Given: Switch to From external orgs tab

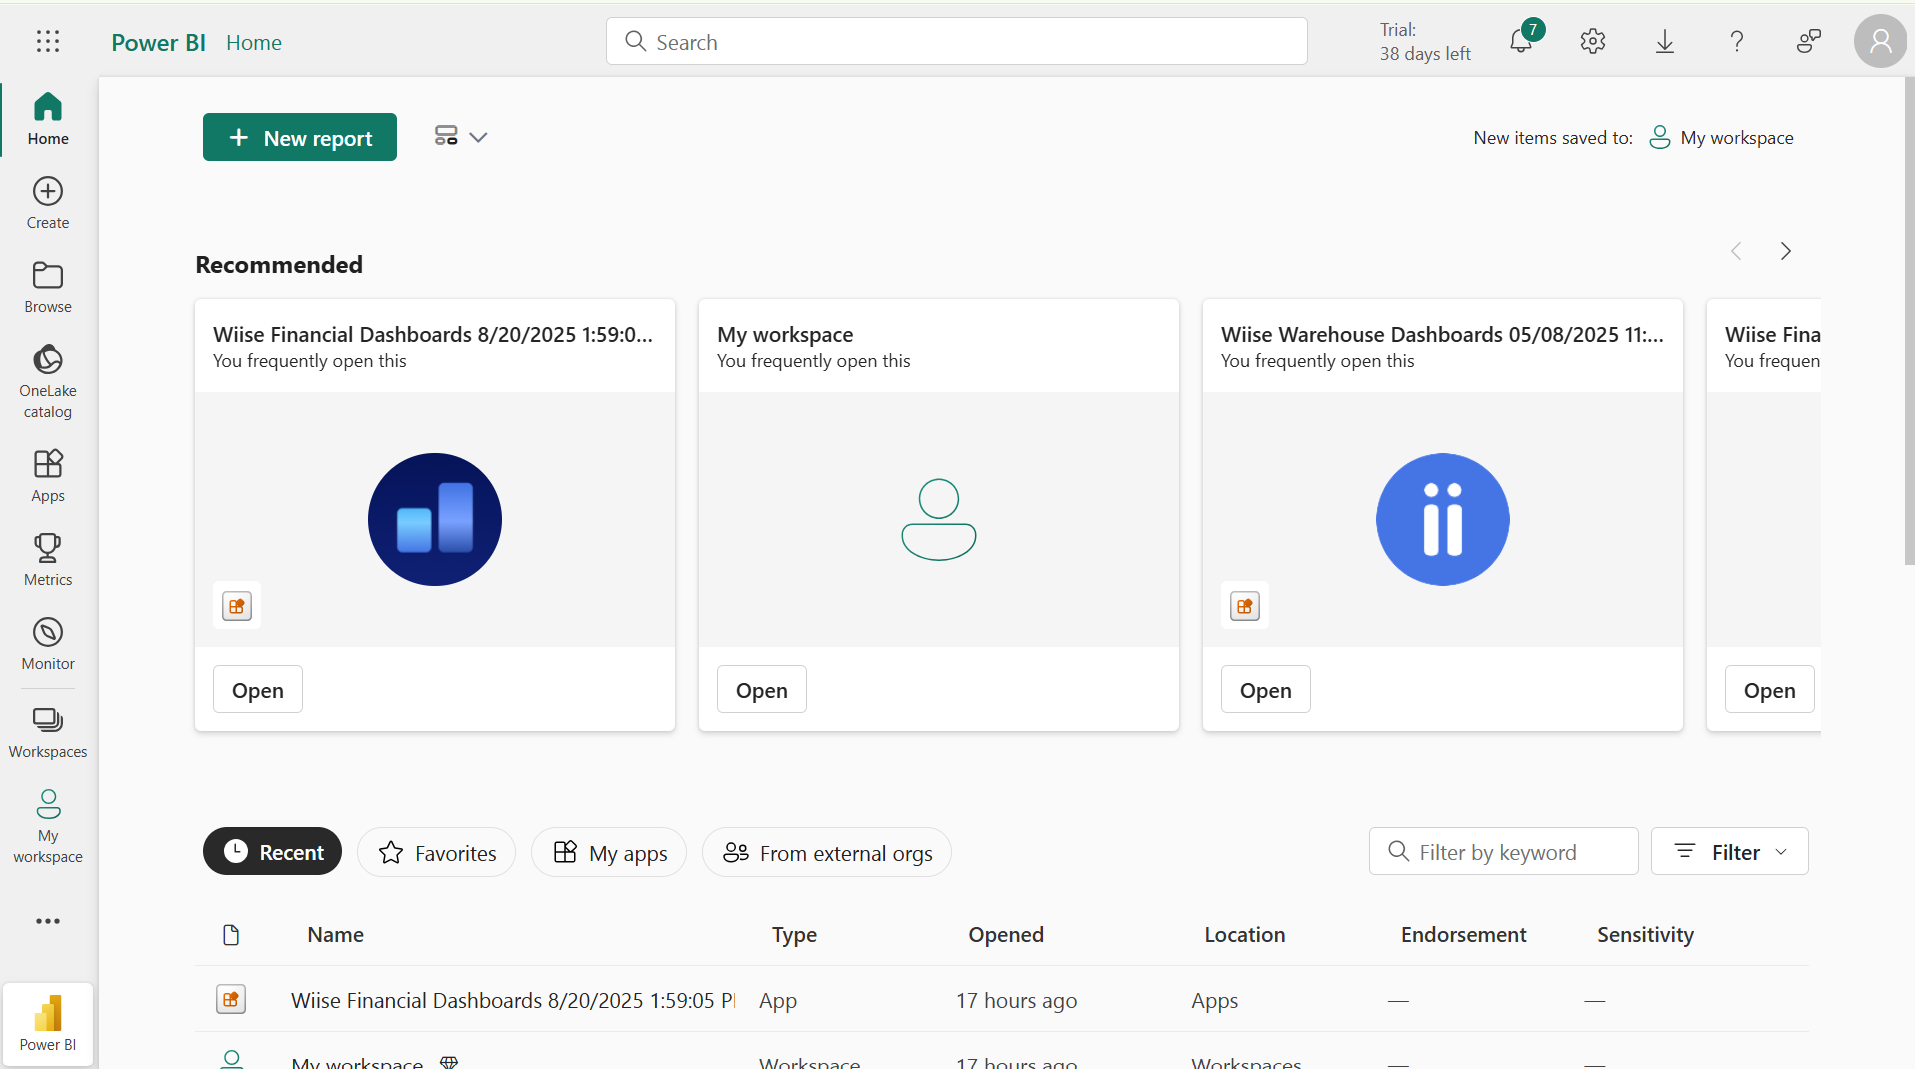Looking at the screenshot, I should pyautogui.click(x=827, y=852).
